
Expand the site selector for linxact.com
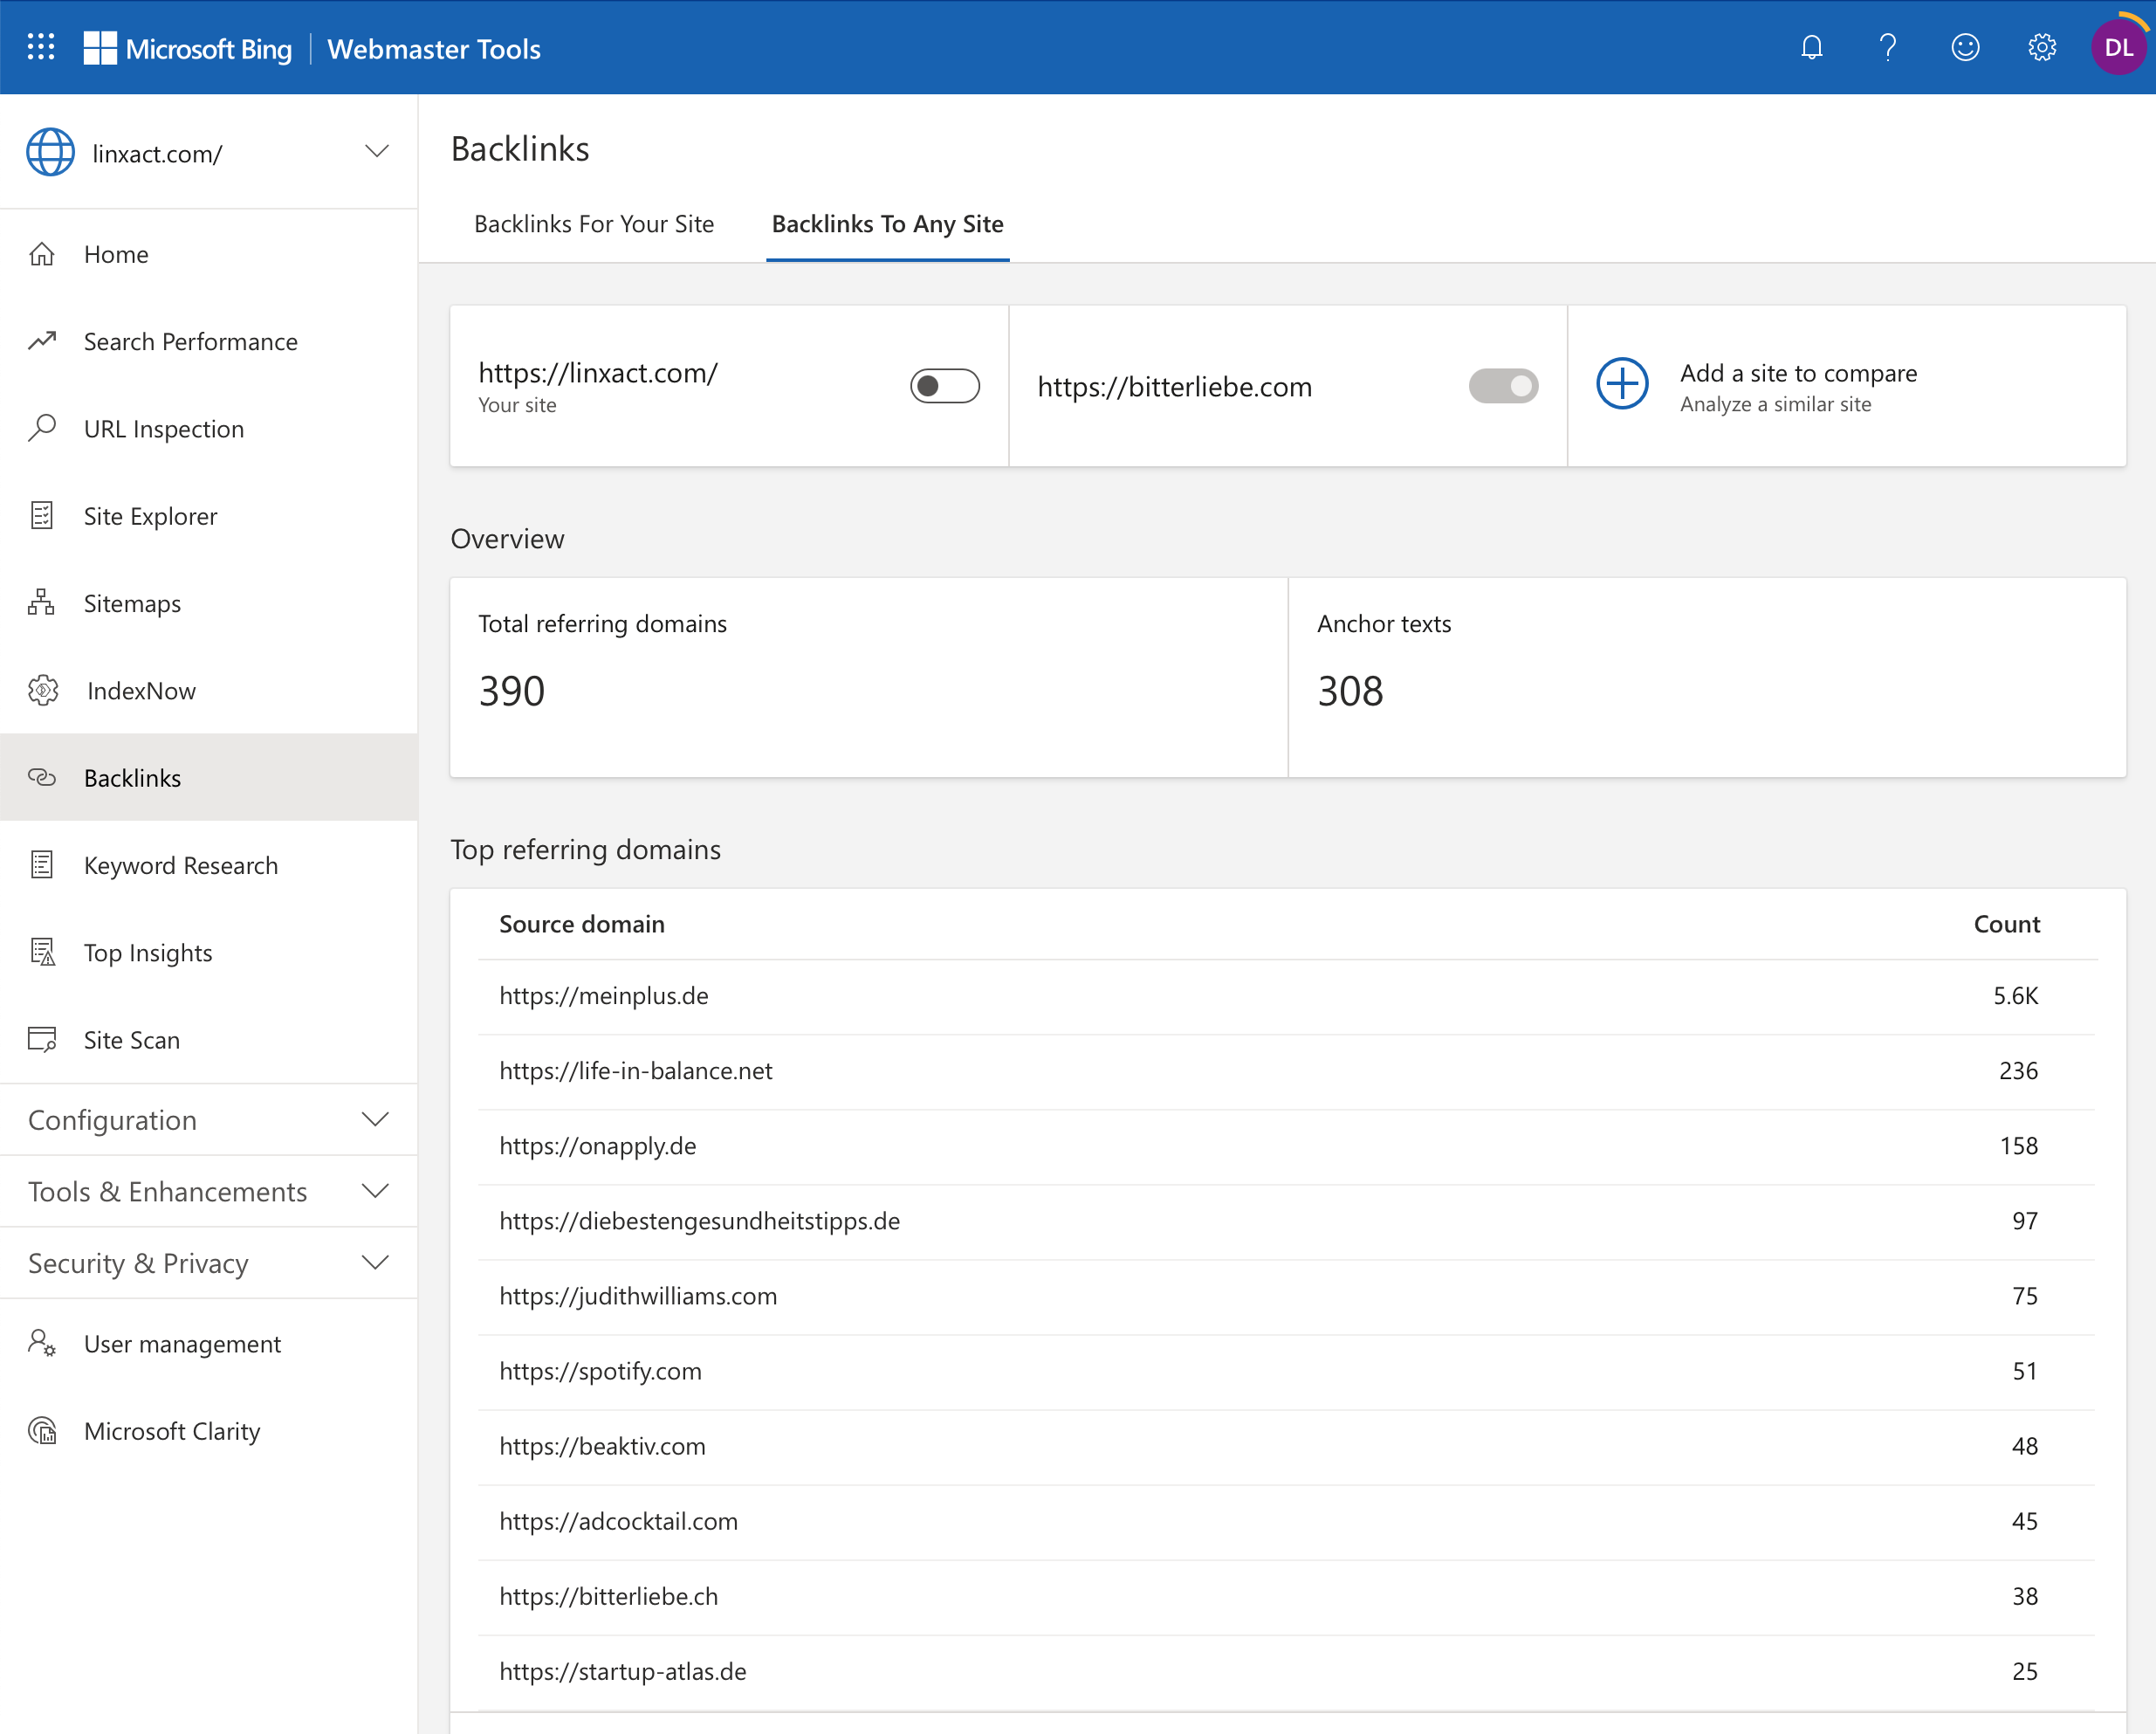[377, 151]
